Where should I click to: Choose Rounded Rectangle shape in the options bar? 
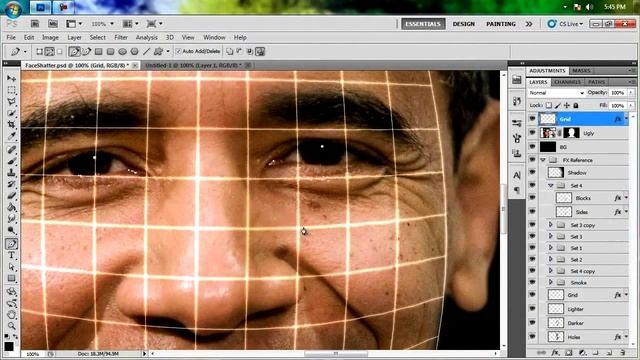pyautogui.click(x=110, y=51)
